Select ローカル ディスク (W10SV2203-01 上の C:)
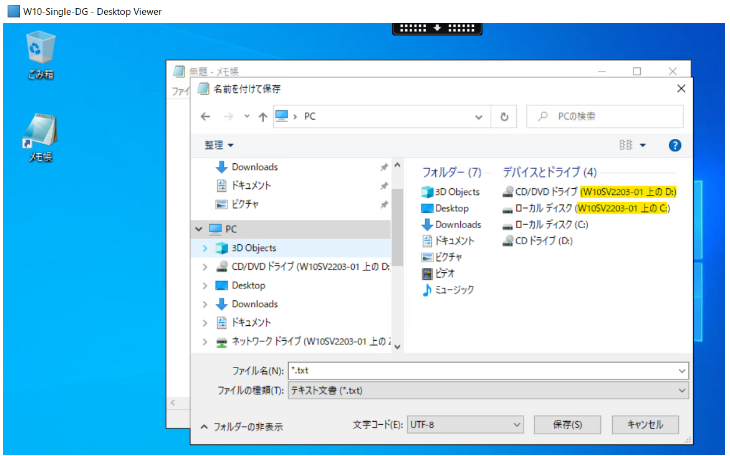This screenshot has width=730, height=456. point(586,208)
